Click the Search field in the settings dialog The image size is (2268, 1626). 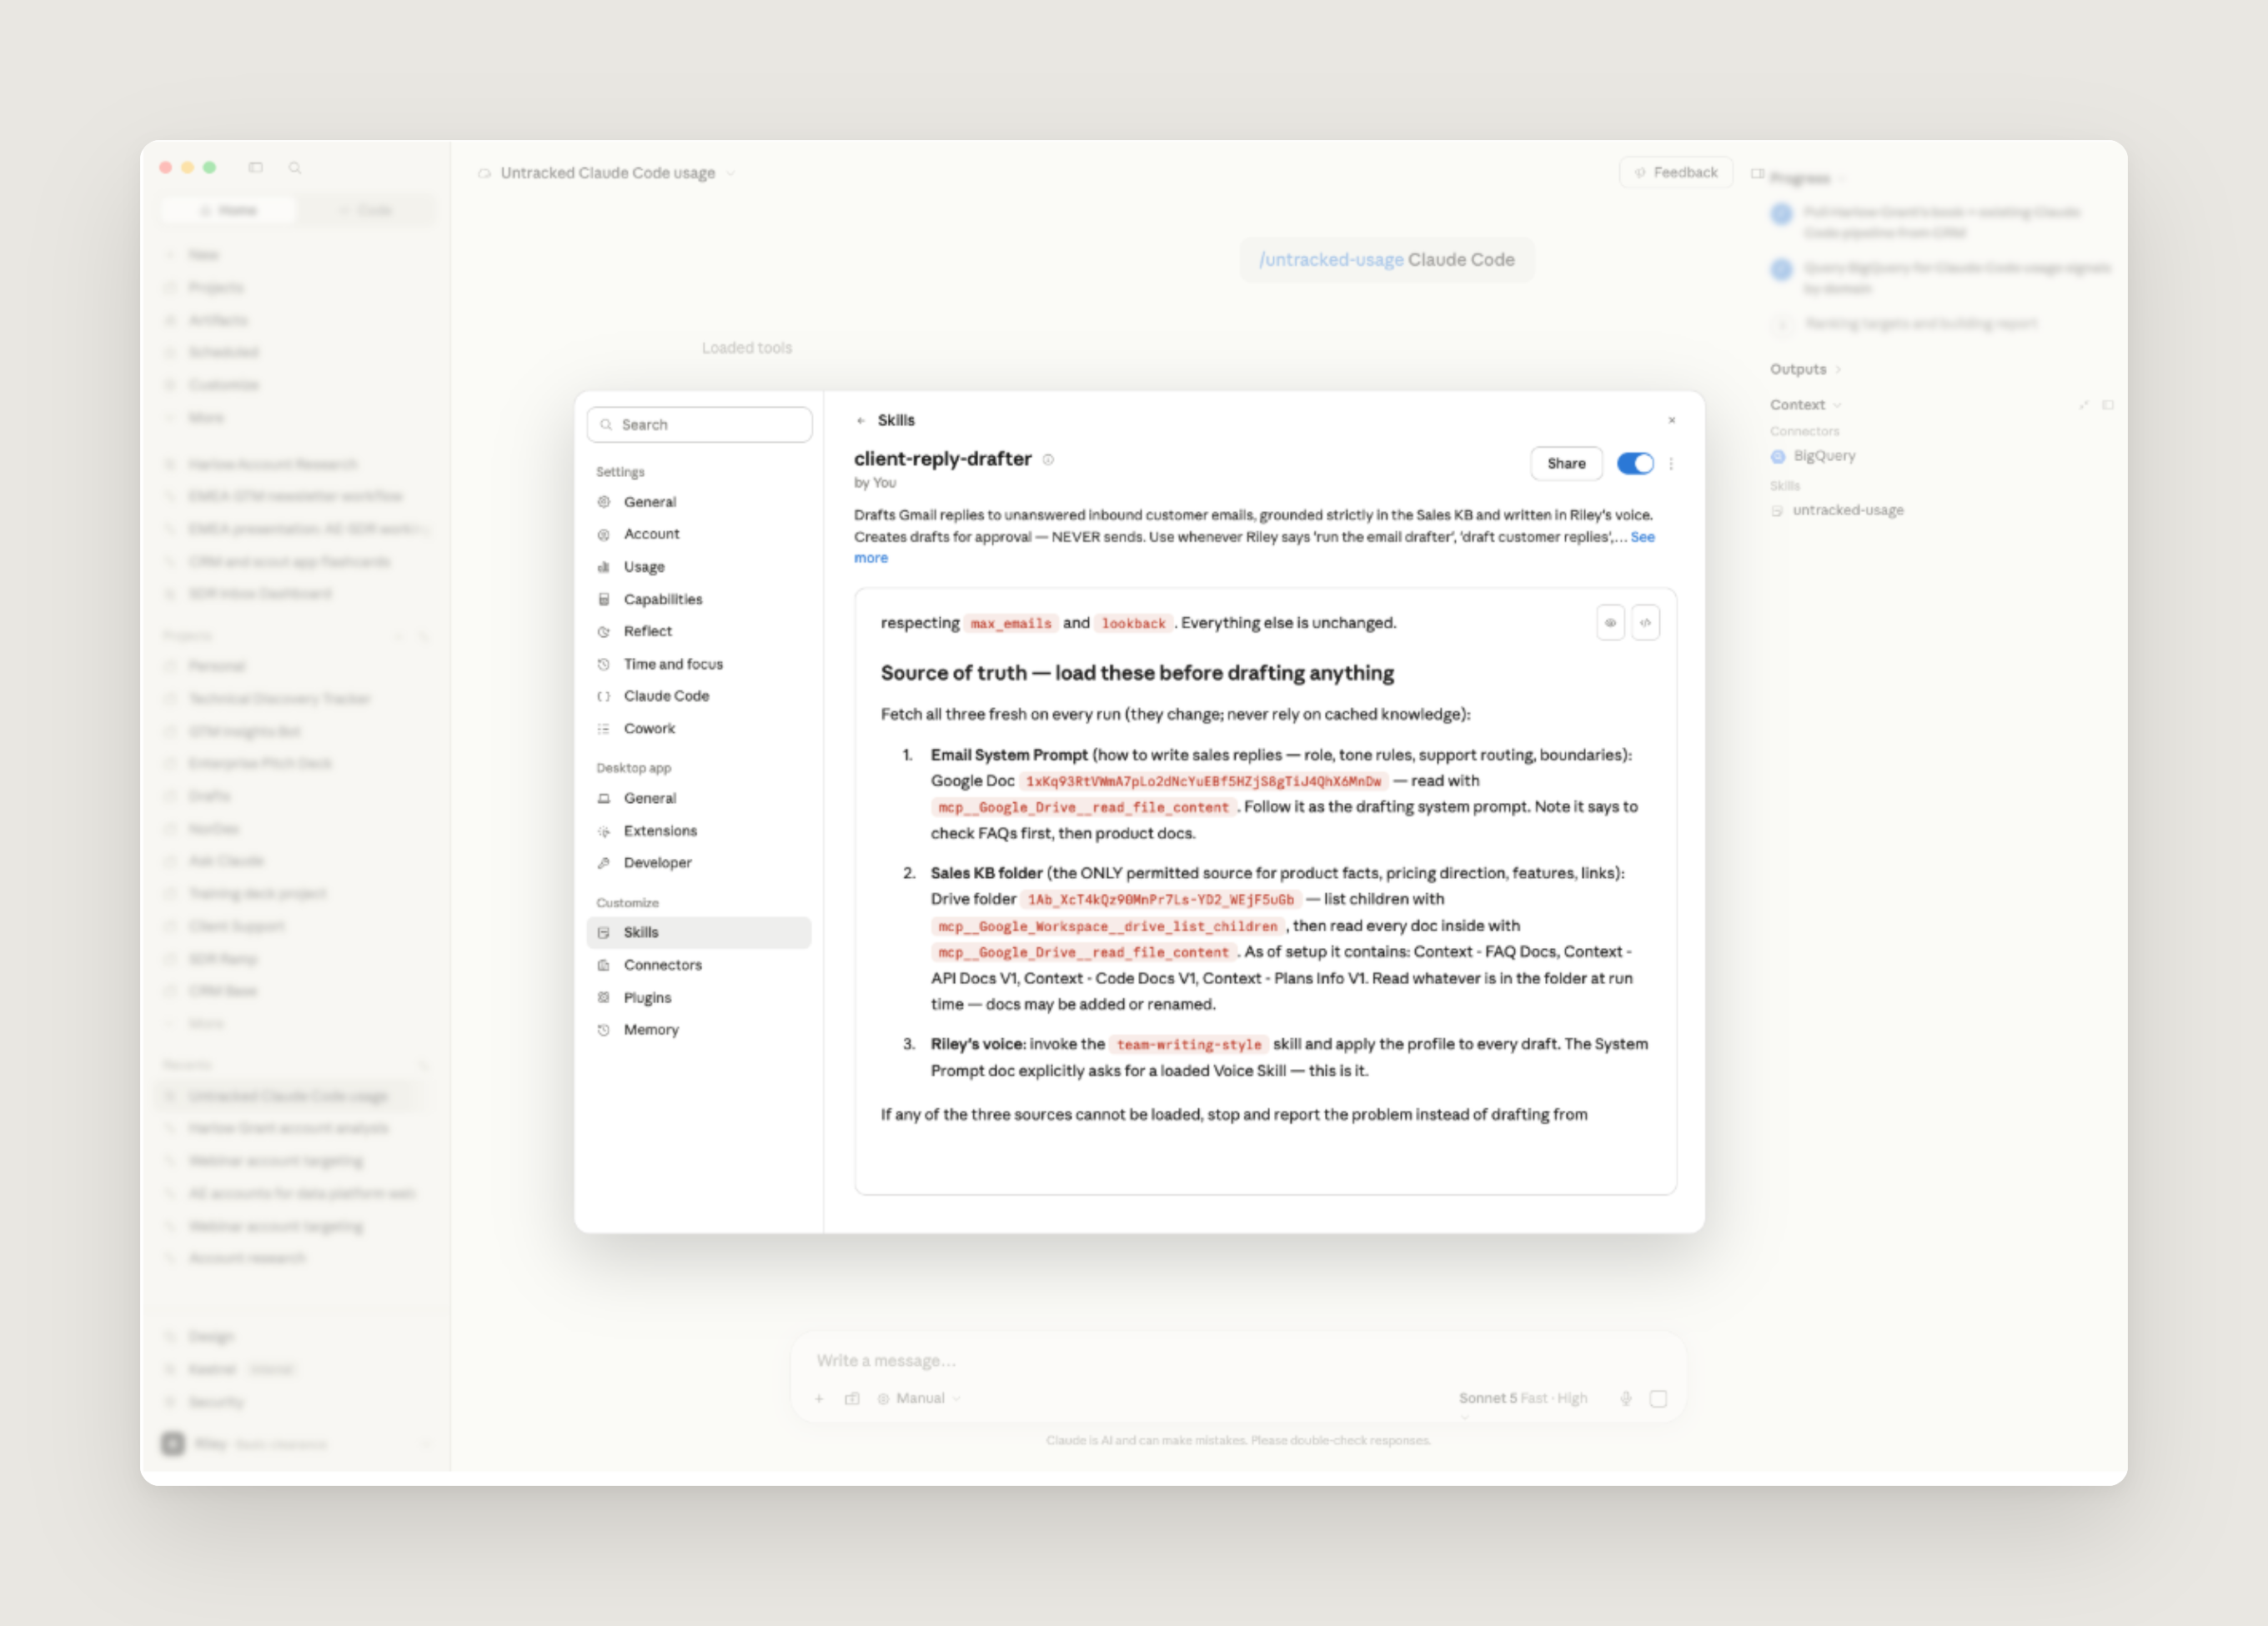tap(699, 425)
